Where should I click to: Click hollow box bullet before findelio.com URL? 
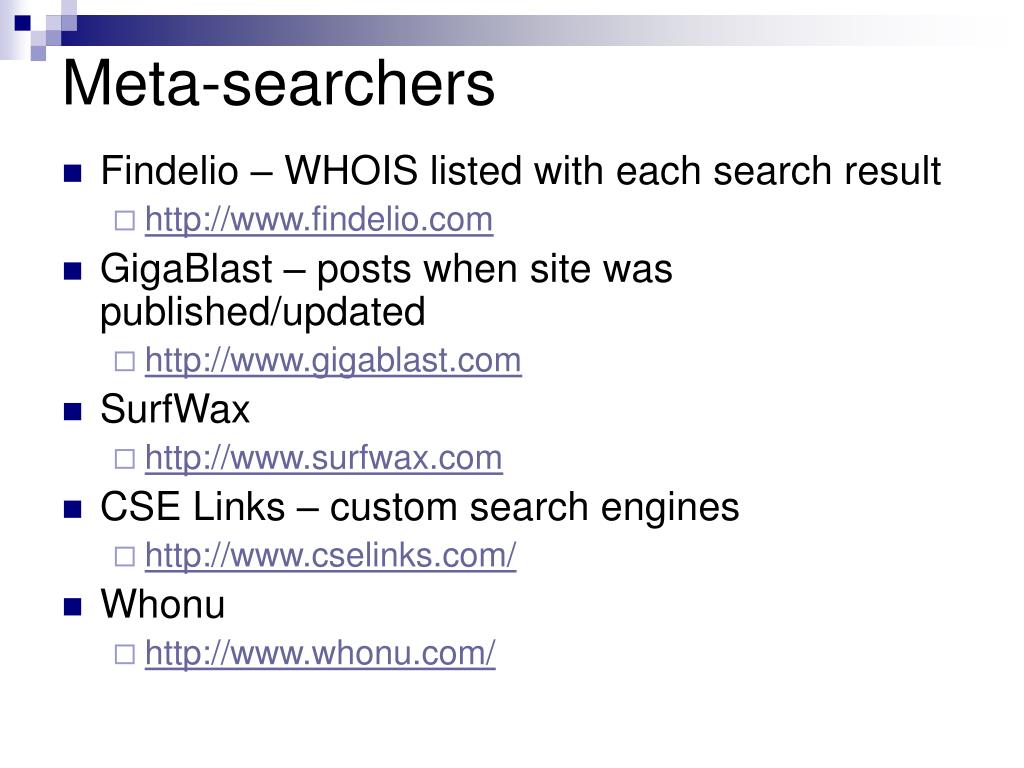pos(124,221)
